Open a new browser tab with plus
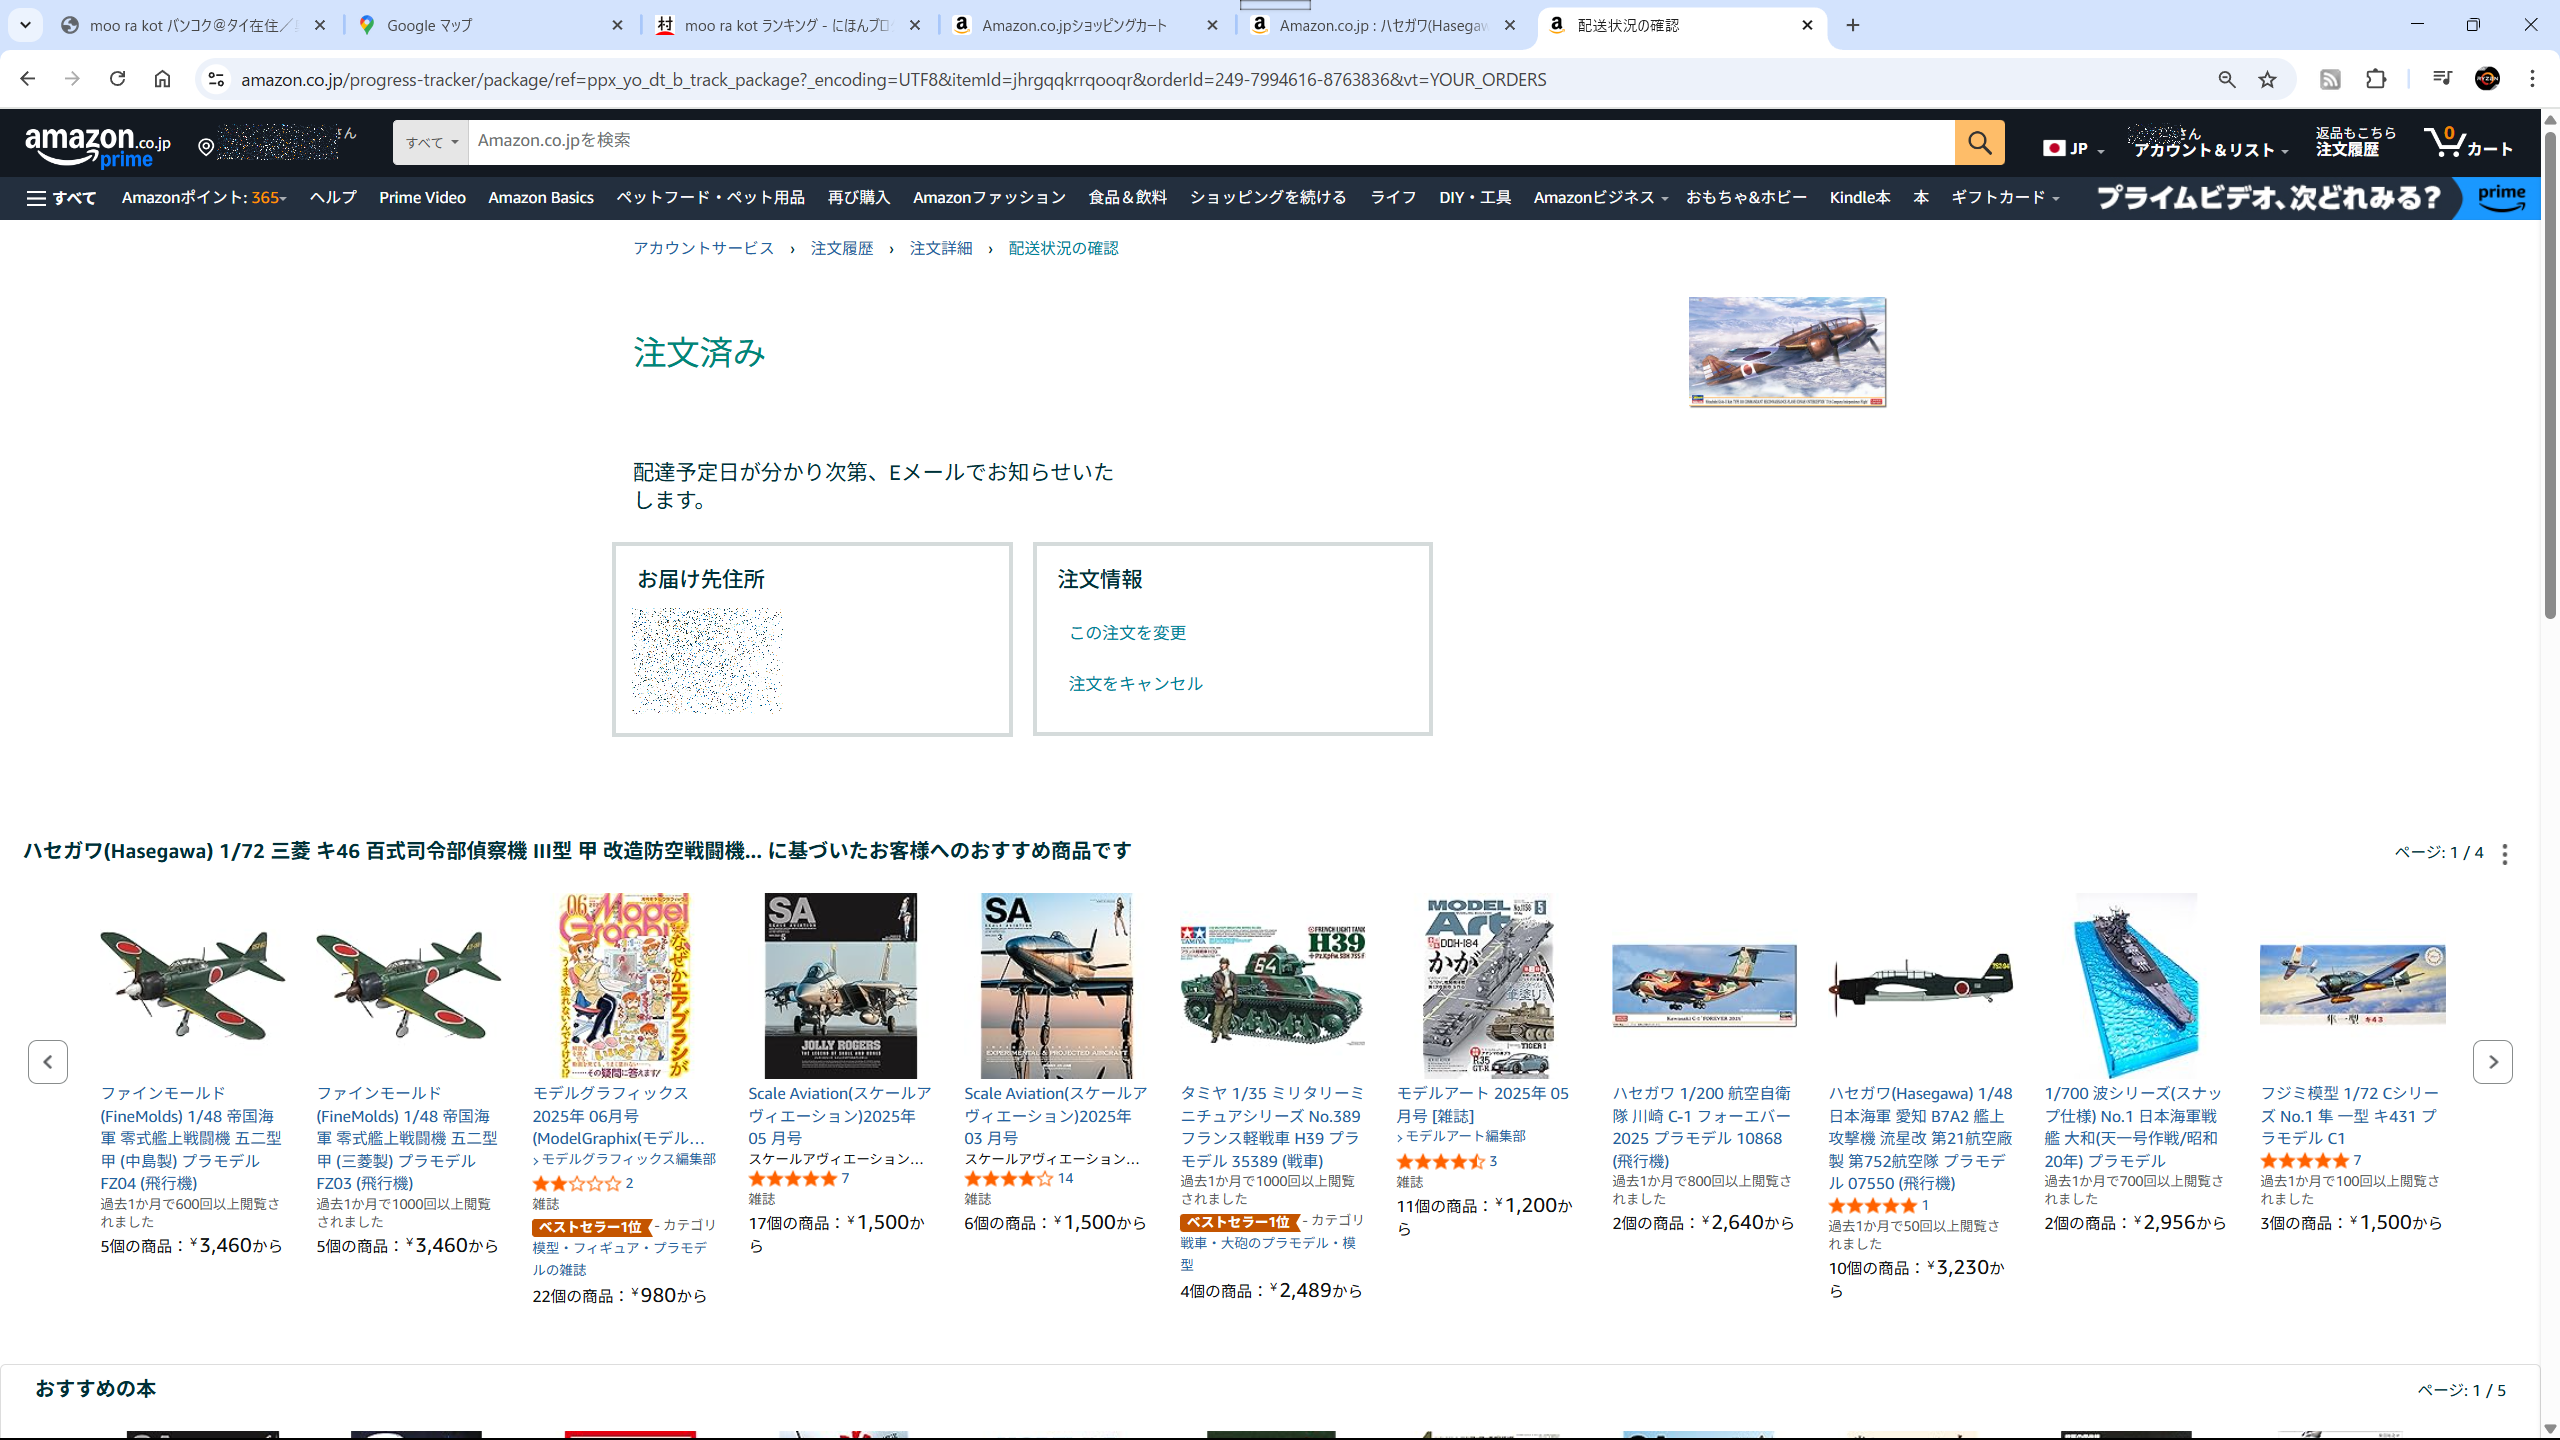2560x1440 pixels. pyautogui.click(x=1853, y=25)
